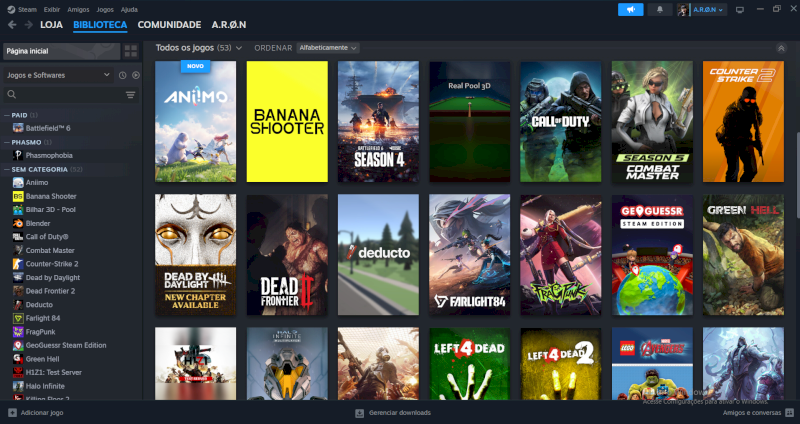Open advanced filter options icon
The height and width of the screenshot is (424, 800).
[x=130, y=94]
